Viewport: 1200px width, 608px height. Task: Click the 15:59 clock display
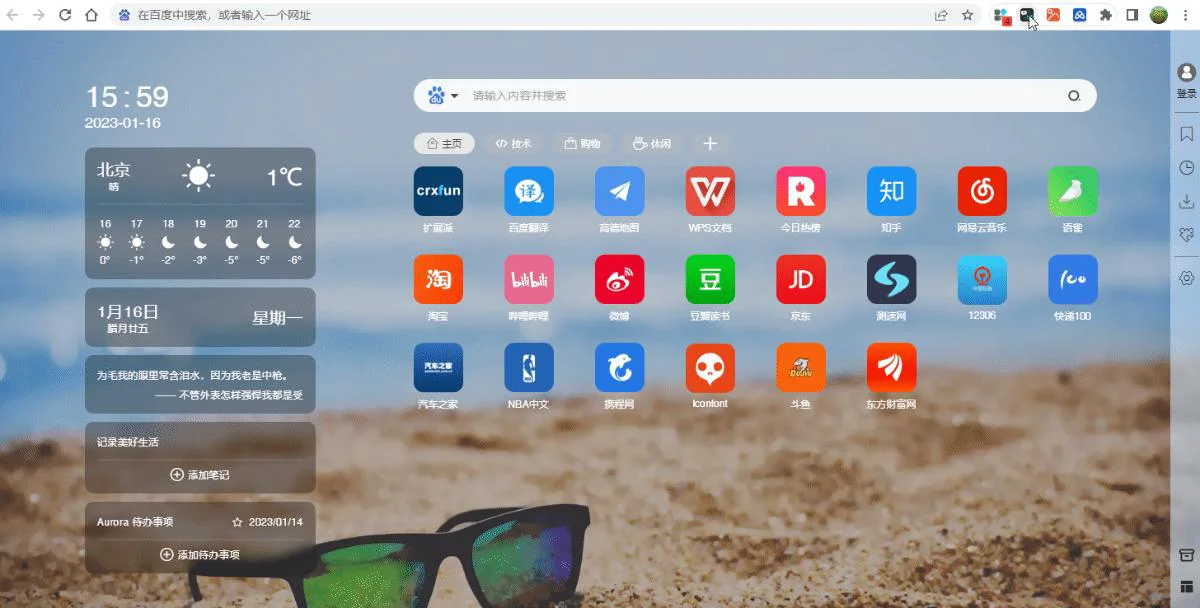127,97
